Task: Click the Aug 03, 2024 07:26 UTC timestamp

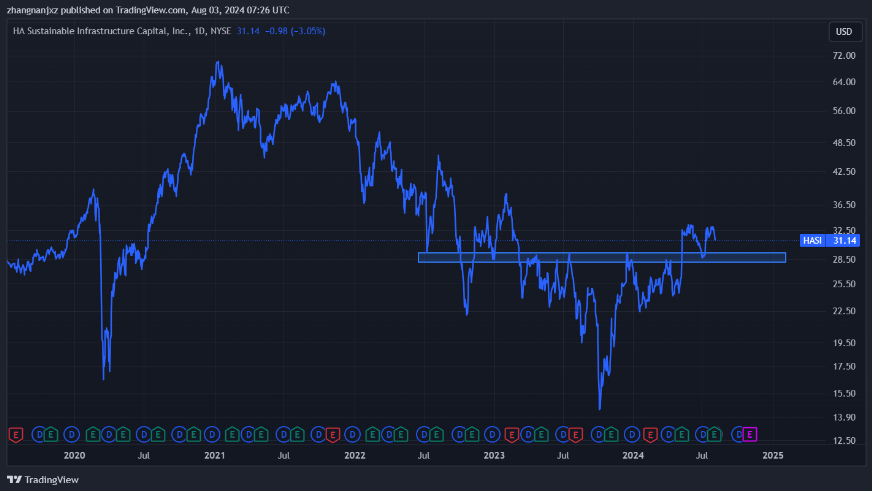Action: [240, 10]
